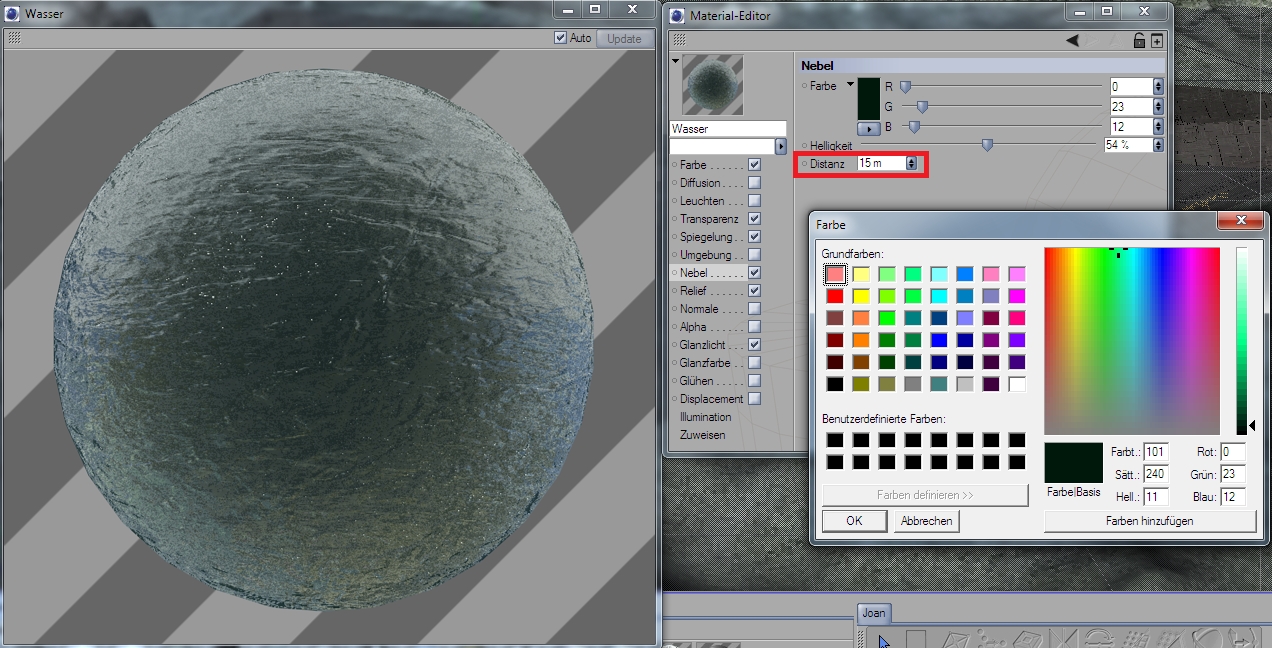This screenshot has height=648, width=1272.
Task: Open the Illumination channel entry
Action: [705, 417]
